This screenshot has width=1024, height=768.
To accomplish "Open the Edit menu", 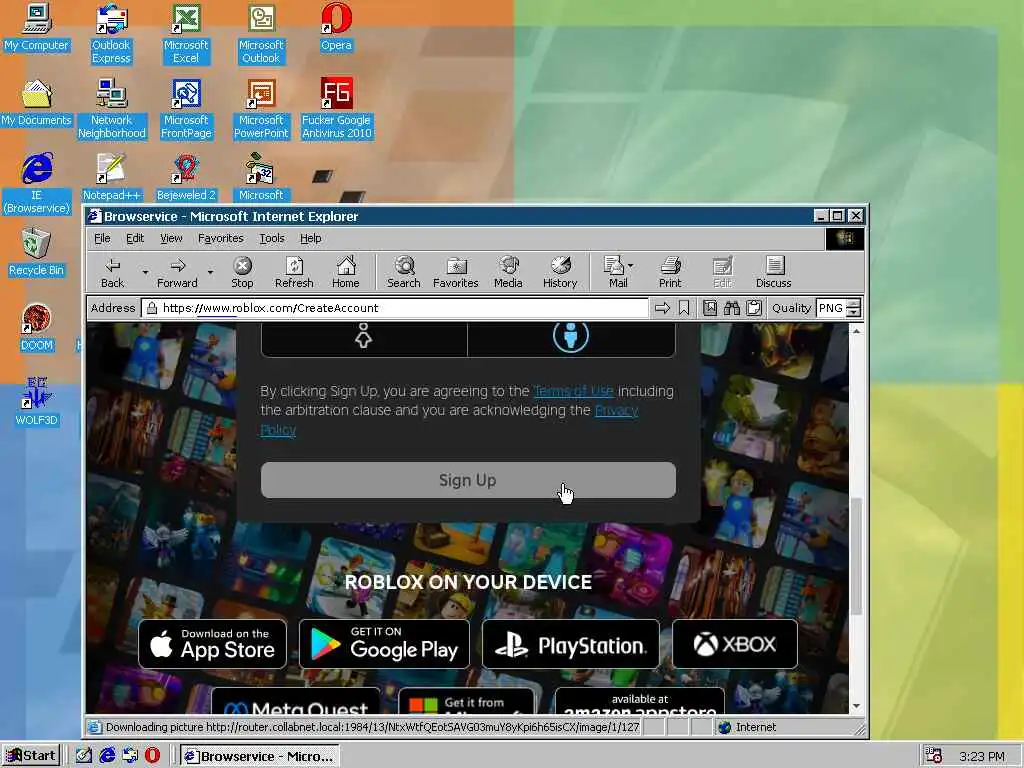I will coord(135,238).
